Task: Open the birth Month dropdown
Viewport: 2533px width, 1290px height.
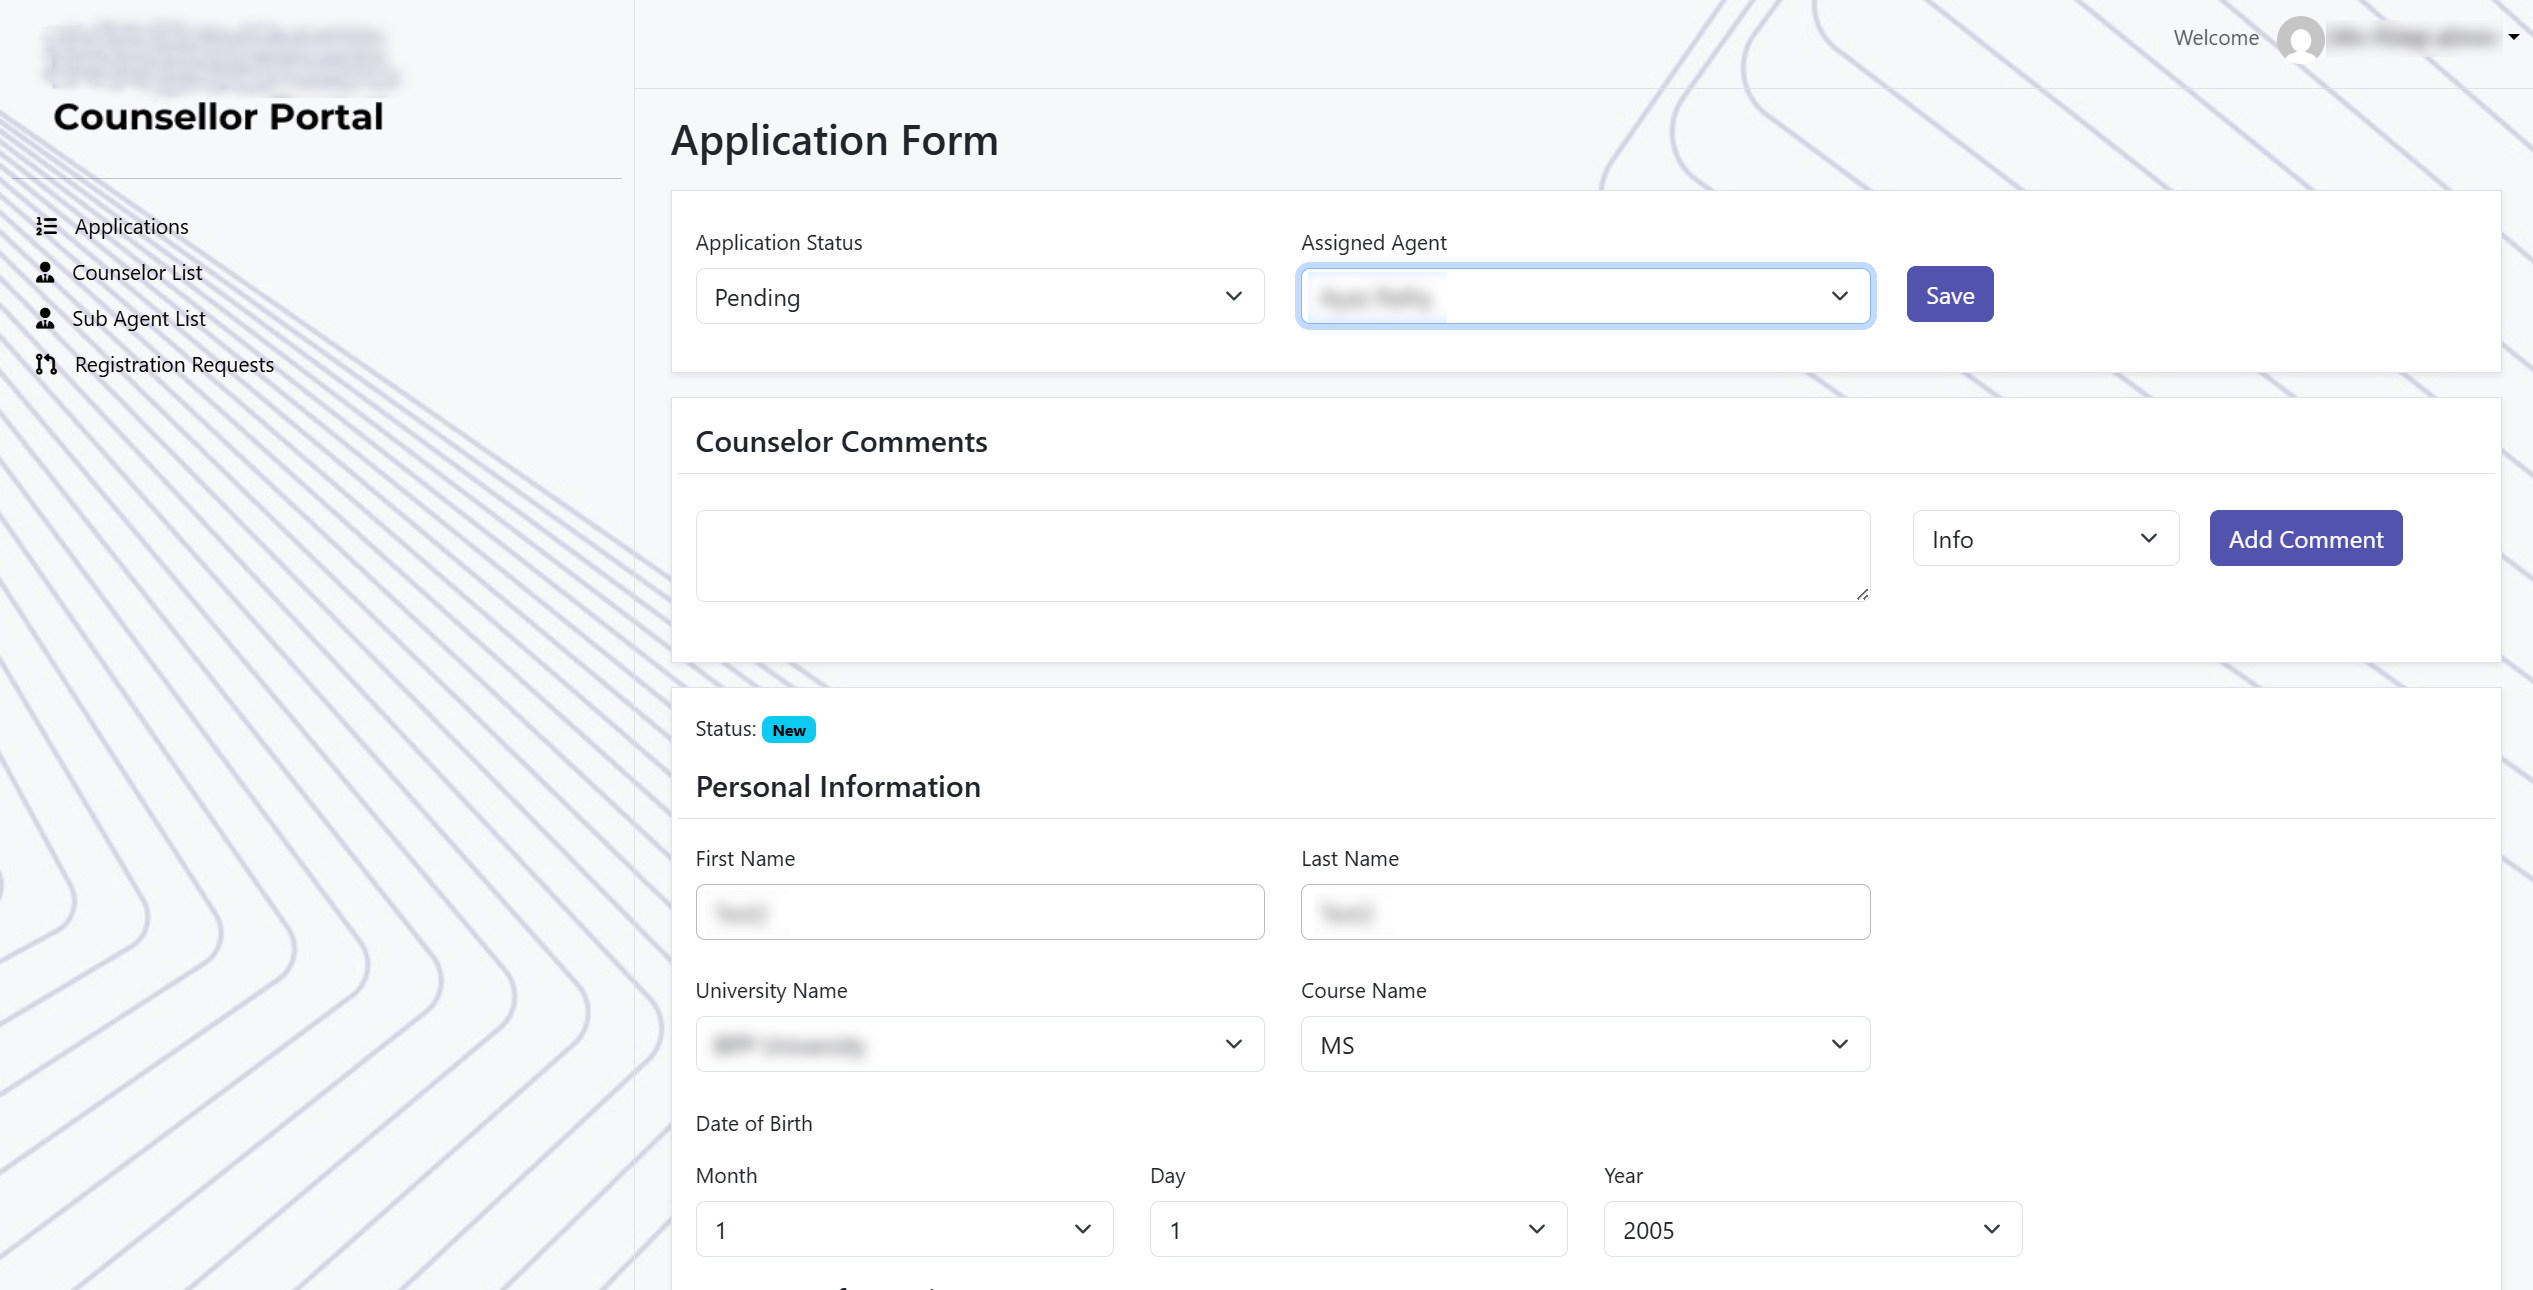Action: [903, 1229]
